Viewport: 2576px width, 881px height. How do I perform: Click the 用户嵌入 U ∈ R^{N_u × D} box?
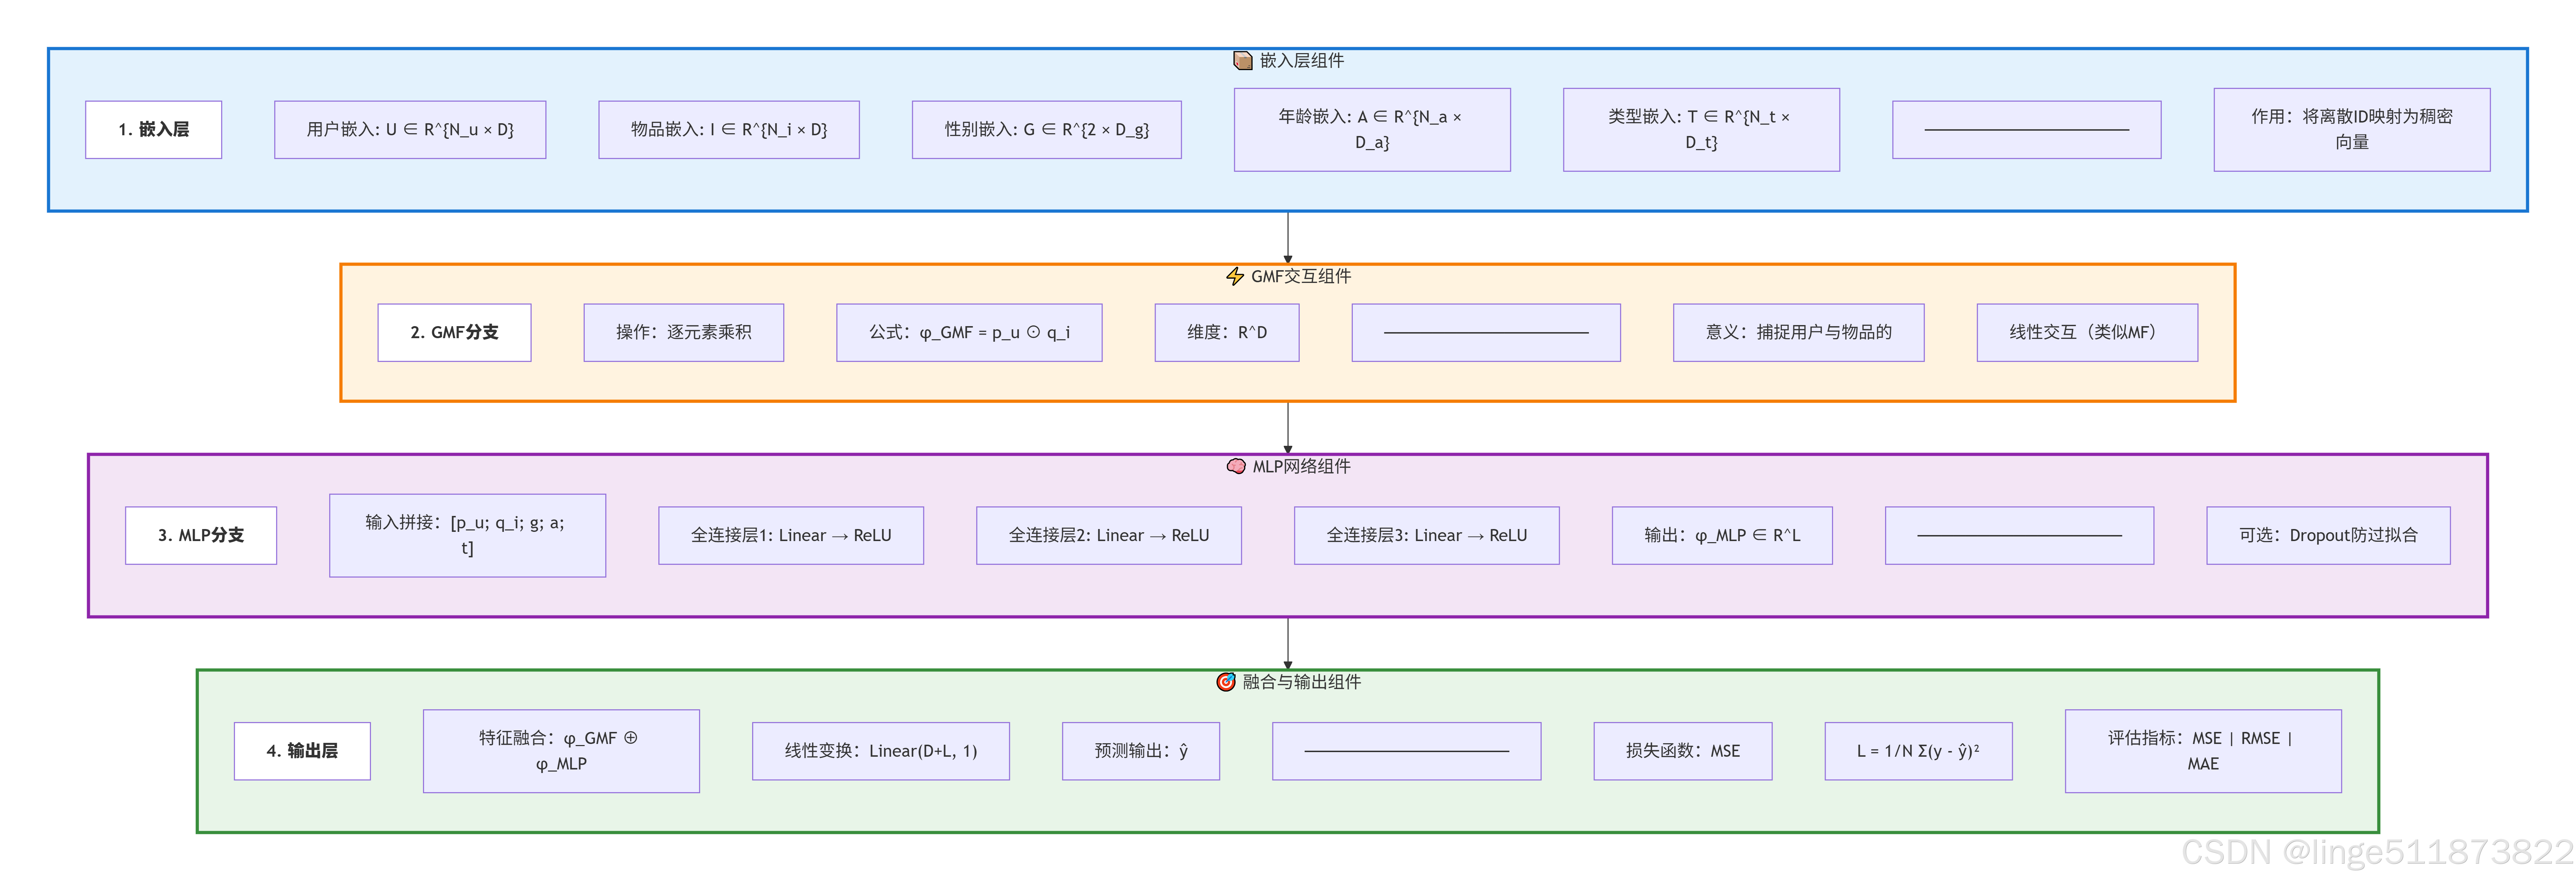click(x=410, y=130)
